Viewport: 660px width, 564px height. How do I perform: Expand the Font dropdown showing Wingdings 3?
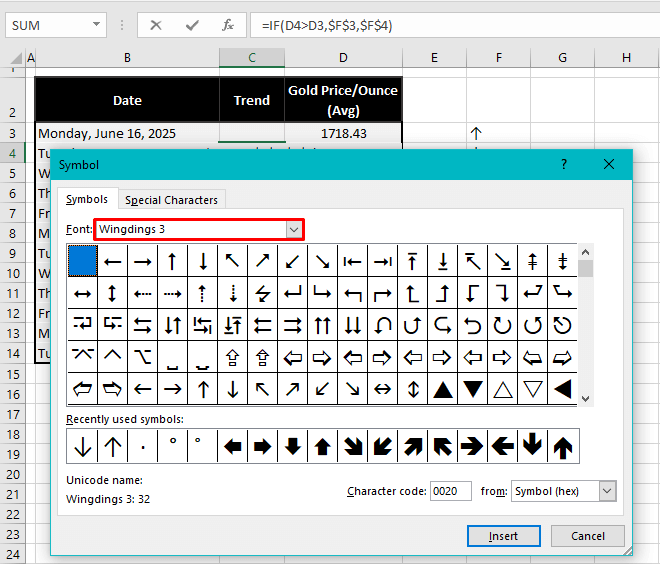(x=293, y=230)
